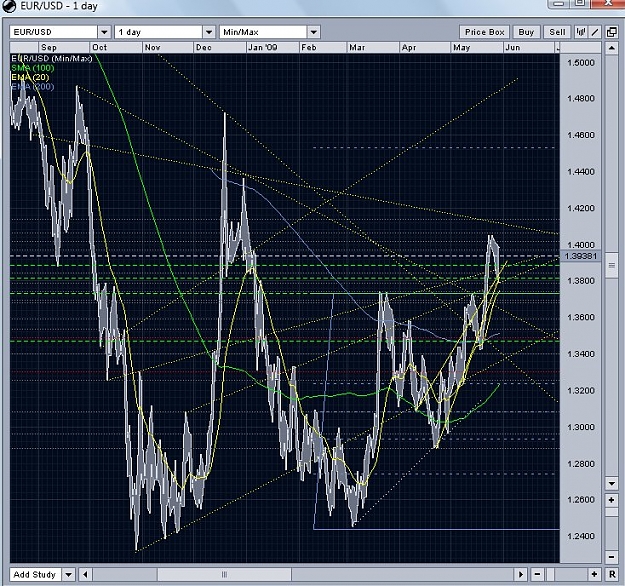
Task: Reset chart view with R button
Action: [612, 574]
